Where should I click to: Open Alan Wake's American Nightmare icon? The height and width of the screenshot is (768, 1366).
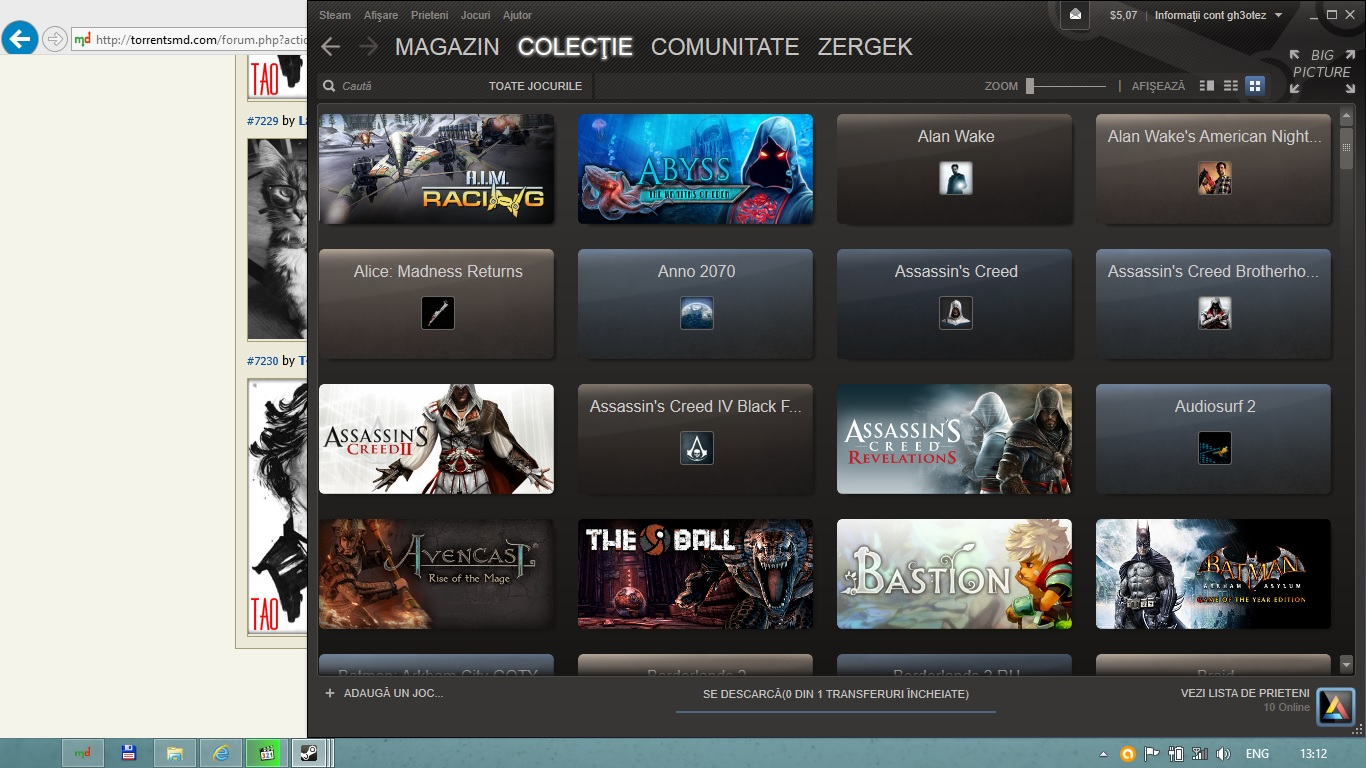(x=1214, y=178)
